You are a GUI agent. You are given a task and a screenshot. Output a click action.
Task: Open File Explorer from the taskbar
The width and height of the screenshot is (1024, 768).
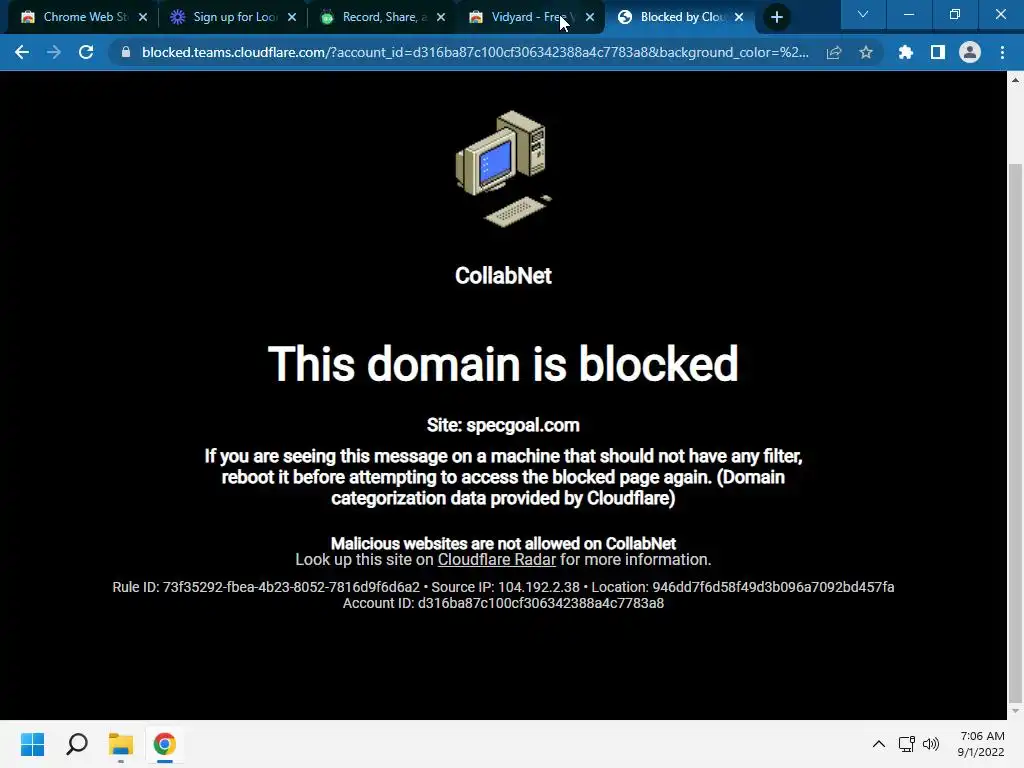121,744
